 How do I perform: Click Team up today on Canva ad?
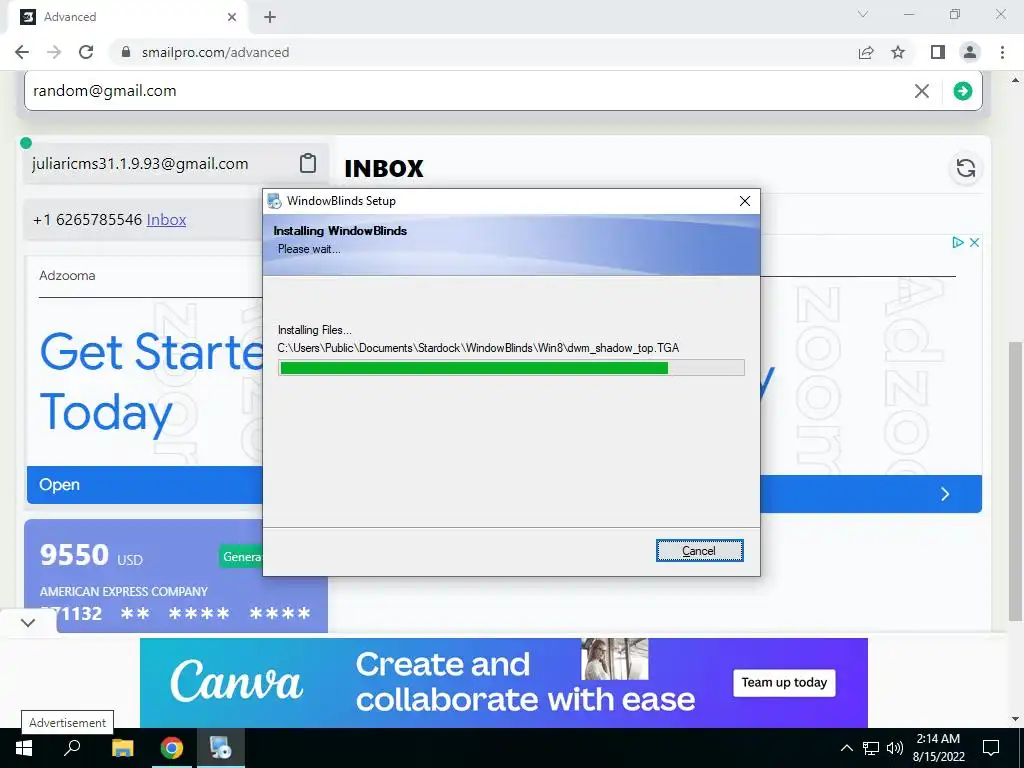pos(784,682)
